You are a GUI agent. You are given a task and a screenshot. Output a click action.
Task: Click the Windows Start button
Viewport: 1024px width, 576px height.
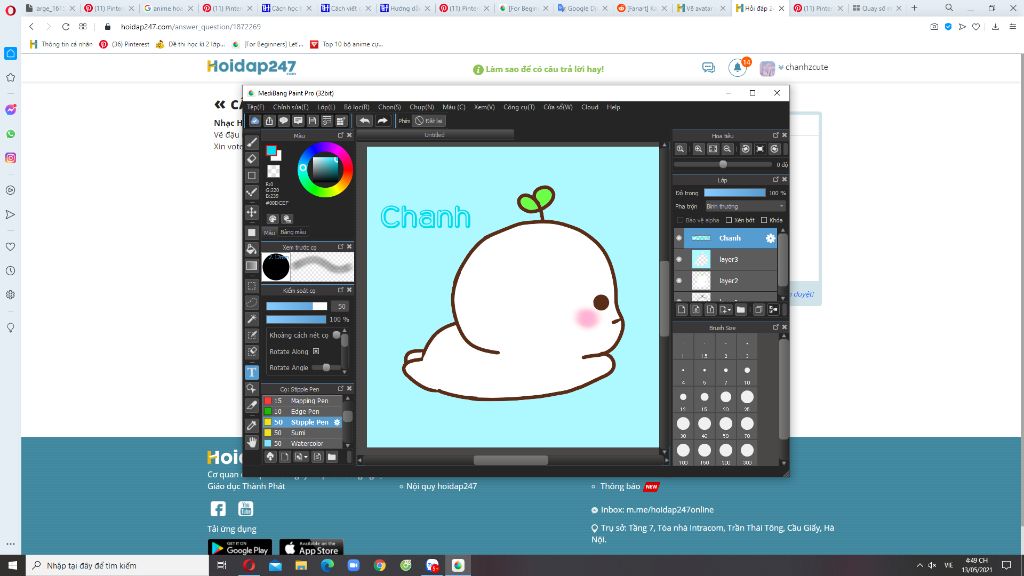[12, 566]
